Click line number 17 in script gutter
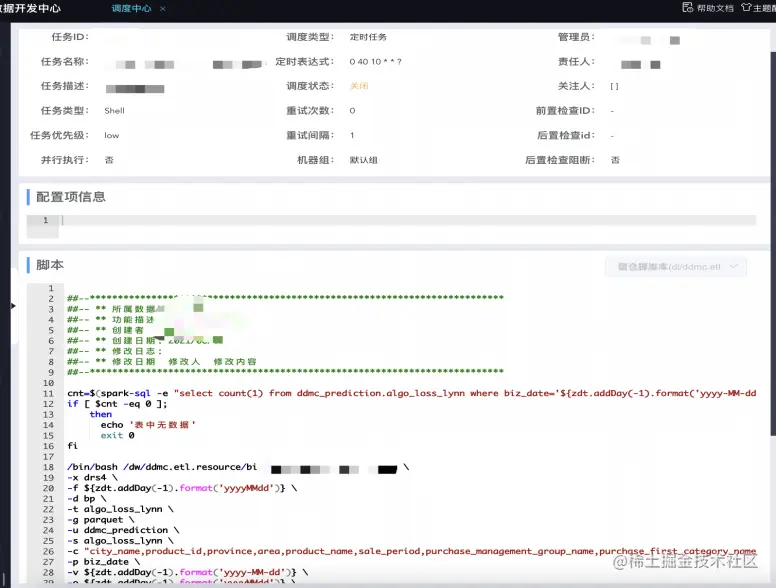This screenshot has width=776, height=588. [x=48, y=457]
